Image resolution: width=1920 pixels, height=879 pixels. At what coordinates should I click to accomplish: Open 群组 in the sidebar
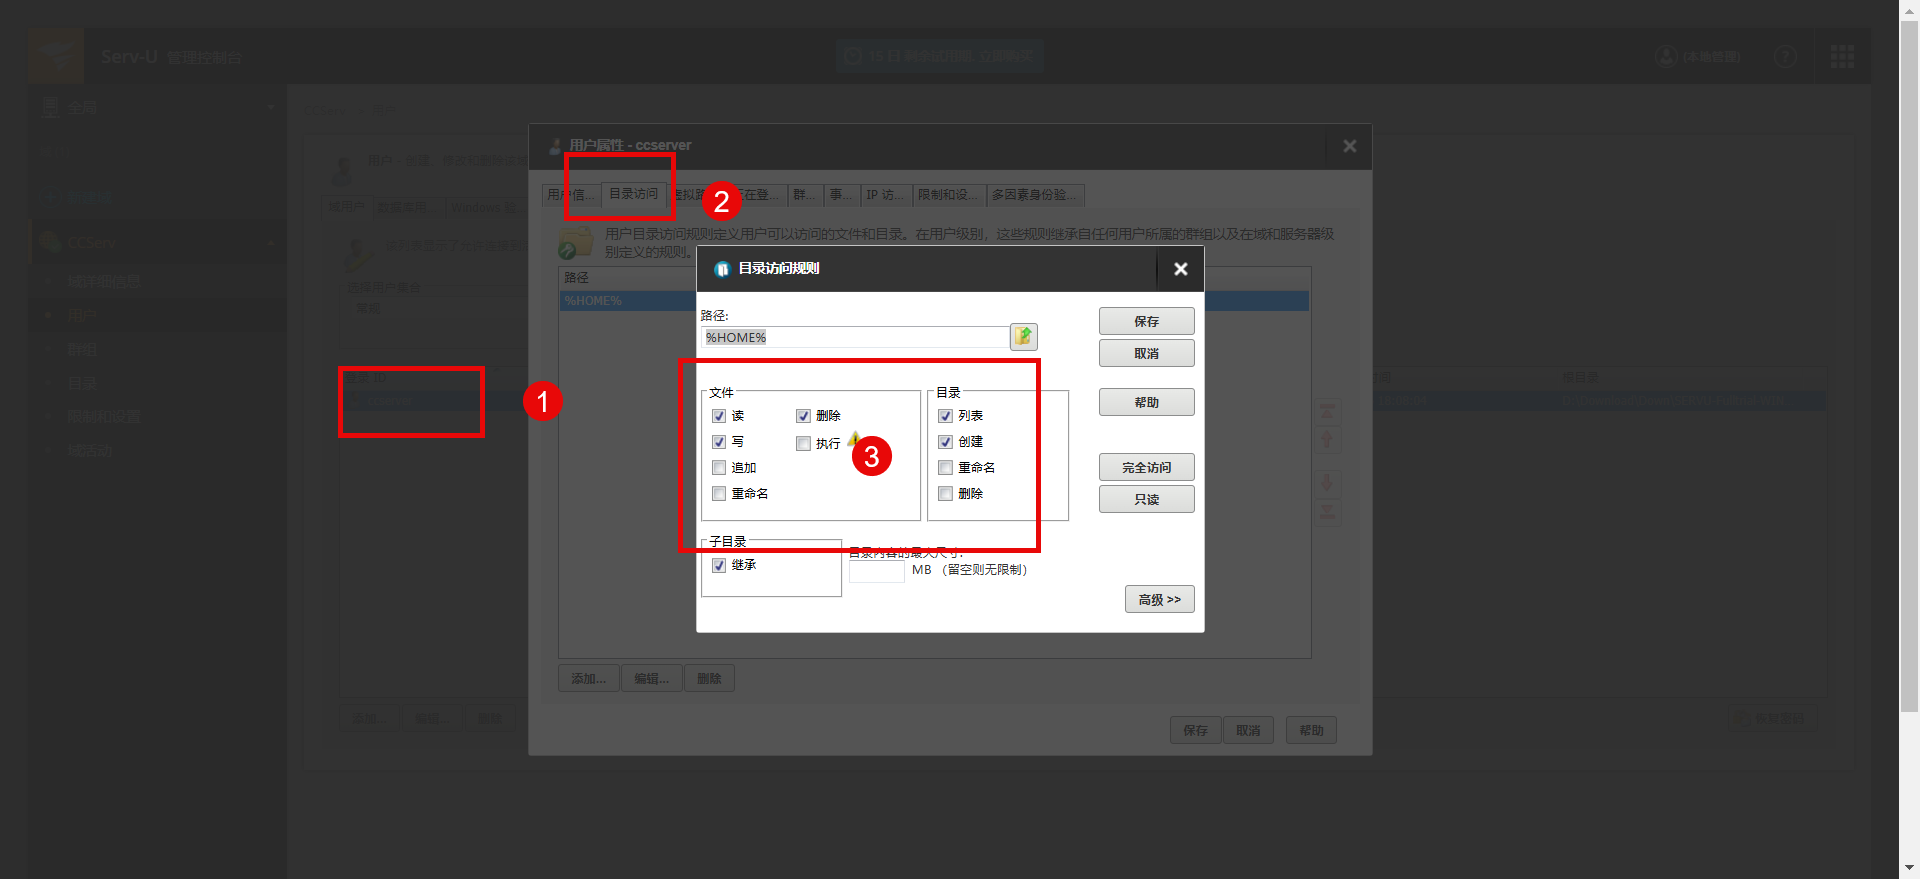tap(82, 349)
